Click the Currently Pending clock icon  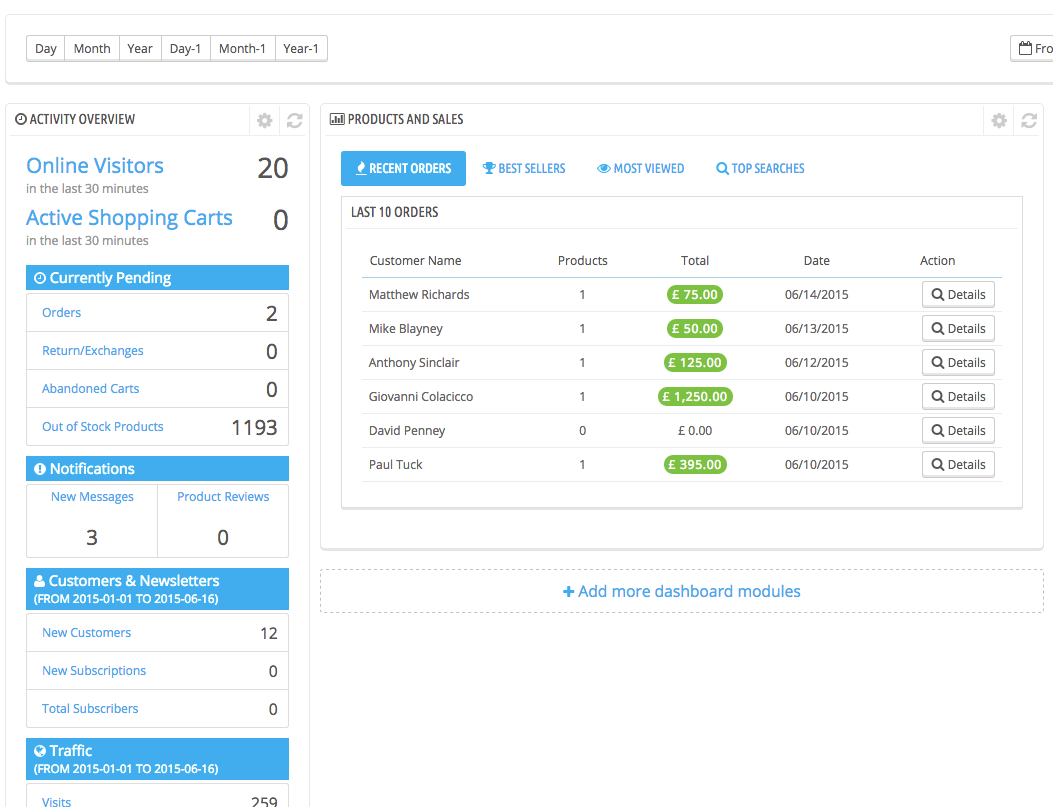point(40,278)
